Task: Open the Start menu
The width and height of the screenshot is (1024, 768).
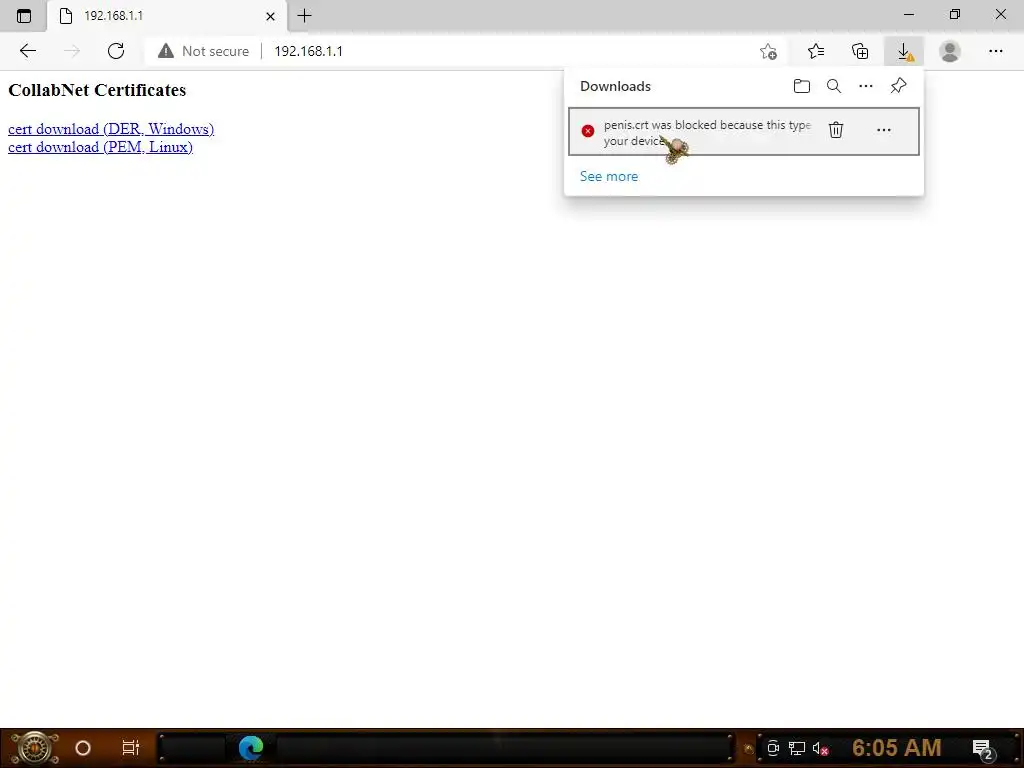Action: [x=35, y=748]
